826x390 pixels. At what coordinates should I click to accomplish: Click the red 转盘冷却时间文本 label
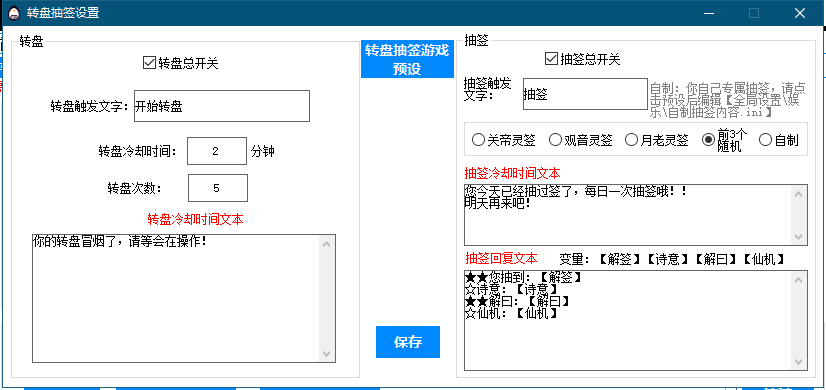(x=195, y=219)
